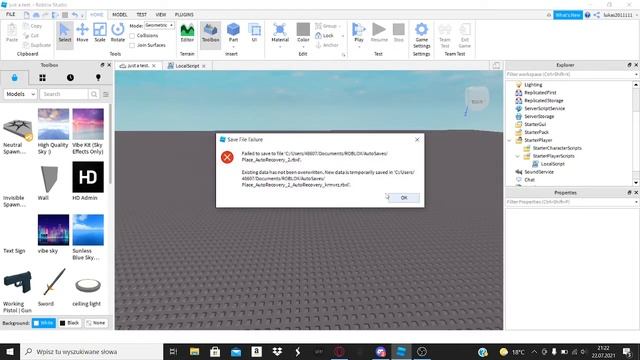
Task: Switch to the HOME ribbon tab
Action: 97,14
